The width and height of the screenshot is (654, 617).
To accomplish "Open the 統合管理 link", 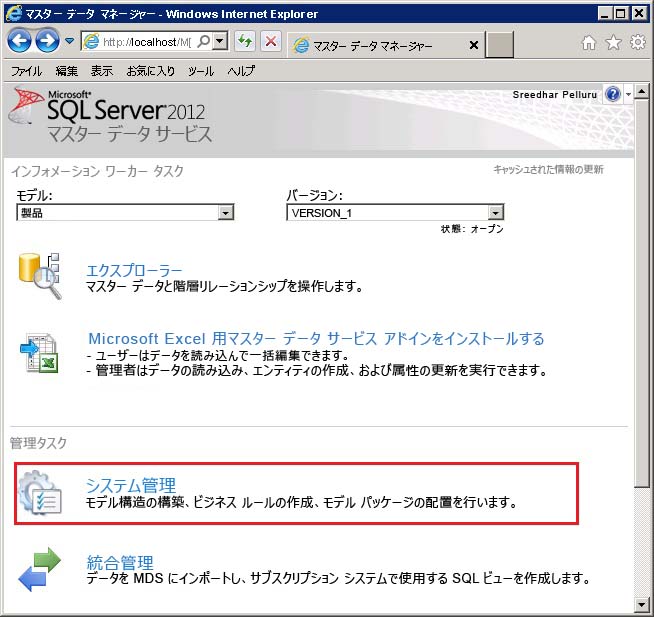I will tap(120, 562).
